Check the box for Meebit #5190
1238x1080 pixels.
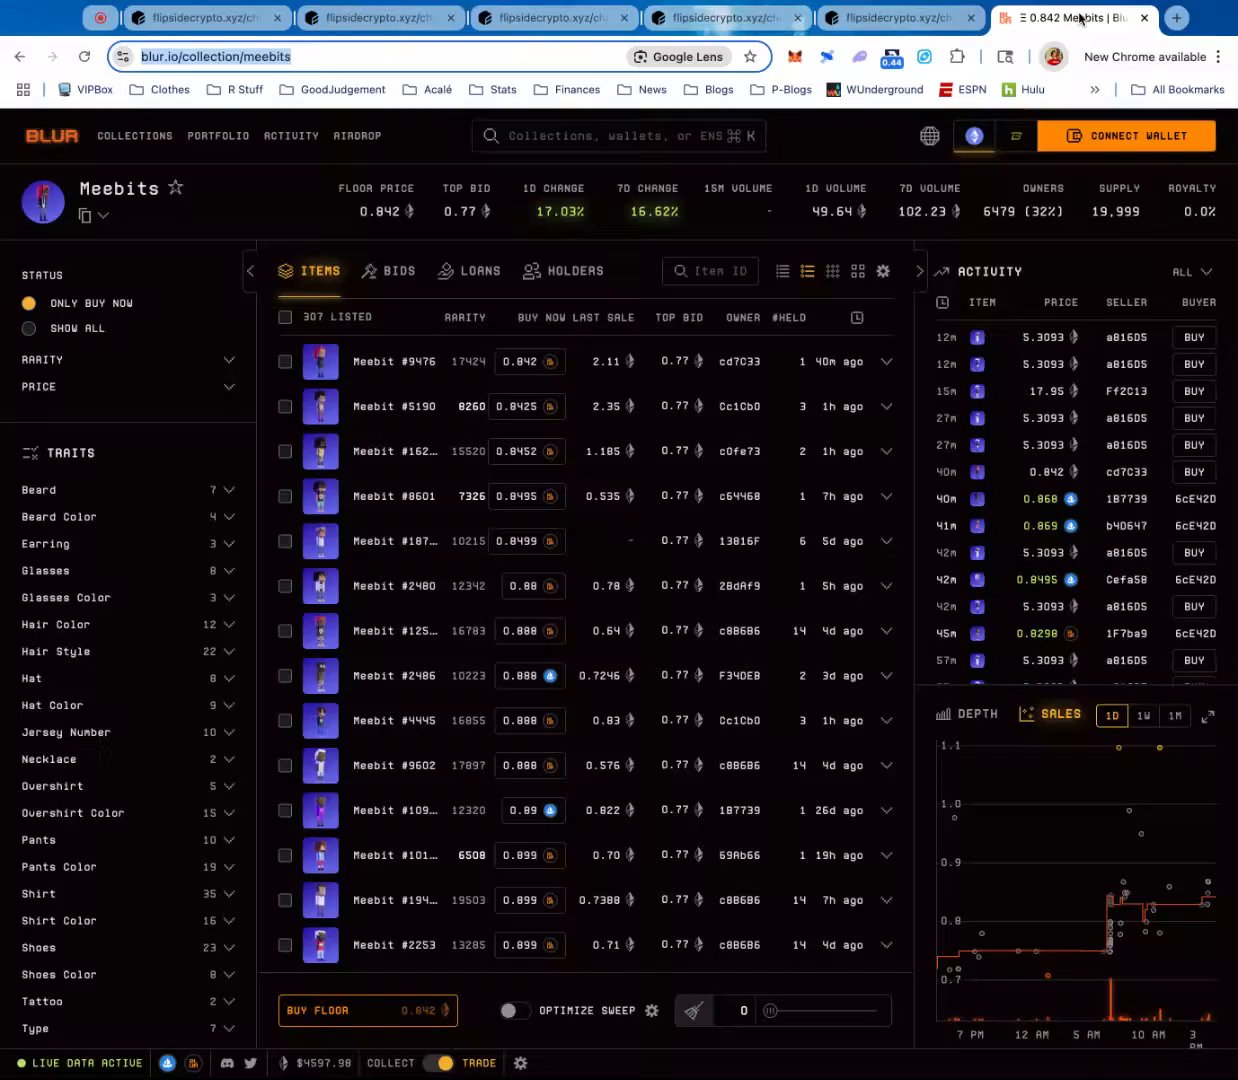285,407
